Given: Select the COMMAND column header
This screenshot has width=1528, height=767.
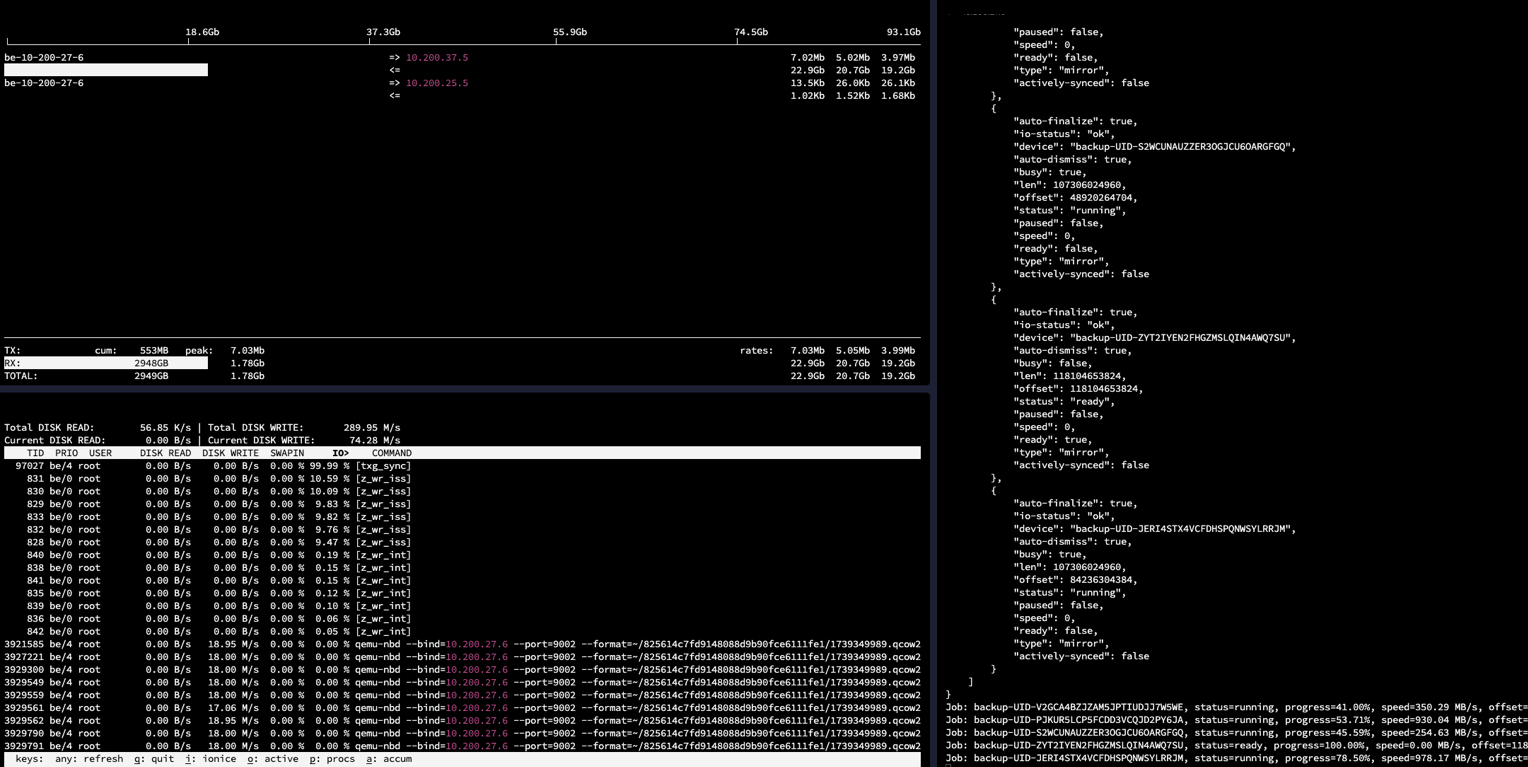Looking at the screenshot, I should point(391,453).
